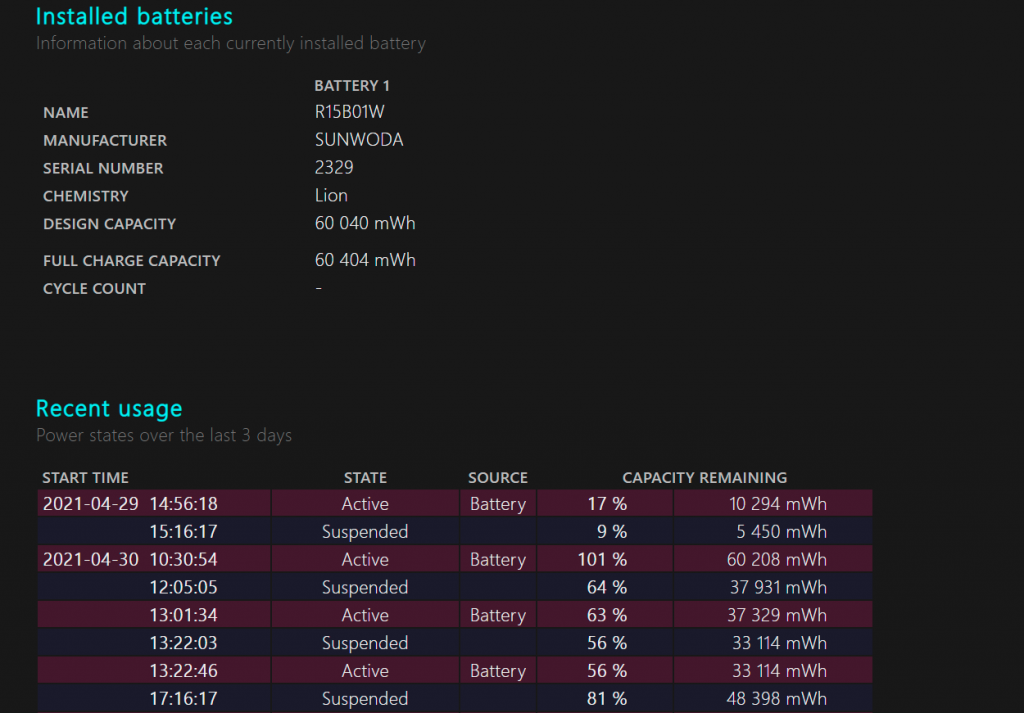
Task: Select the 17 % capacity cell
Action: tap(607, 504)
